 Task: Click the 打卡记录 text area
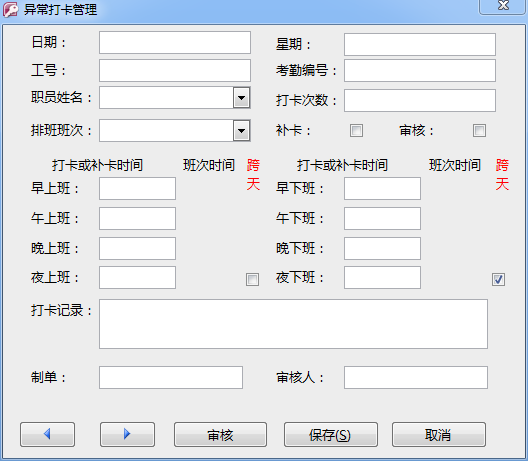(293, 324)
